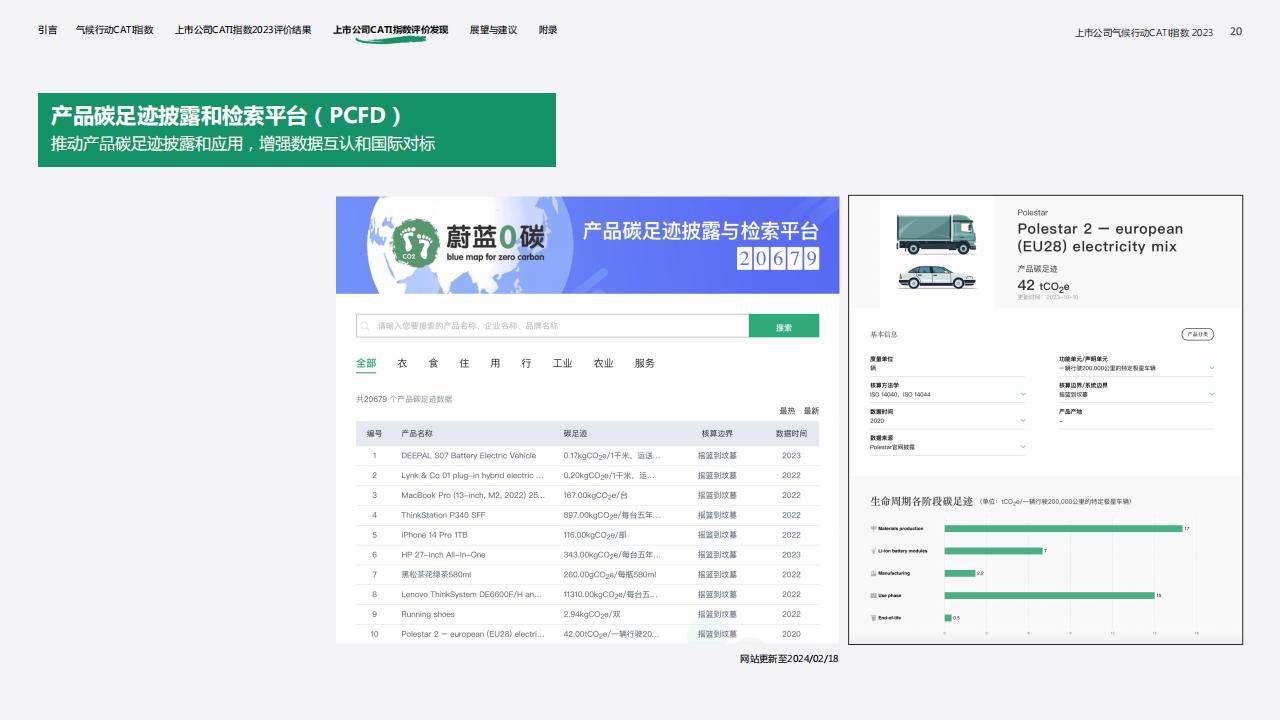
Task: Click the 数据时间 column header in table
Action: point(791,433)
